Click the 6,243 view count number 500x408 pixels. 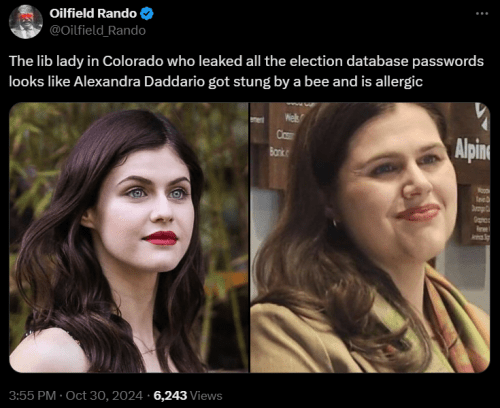[170, 396]
